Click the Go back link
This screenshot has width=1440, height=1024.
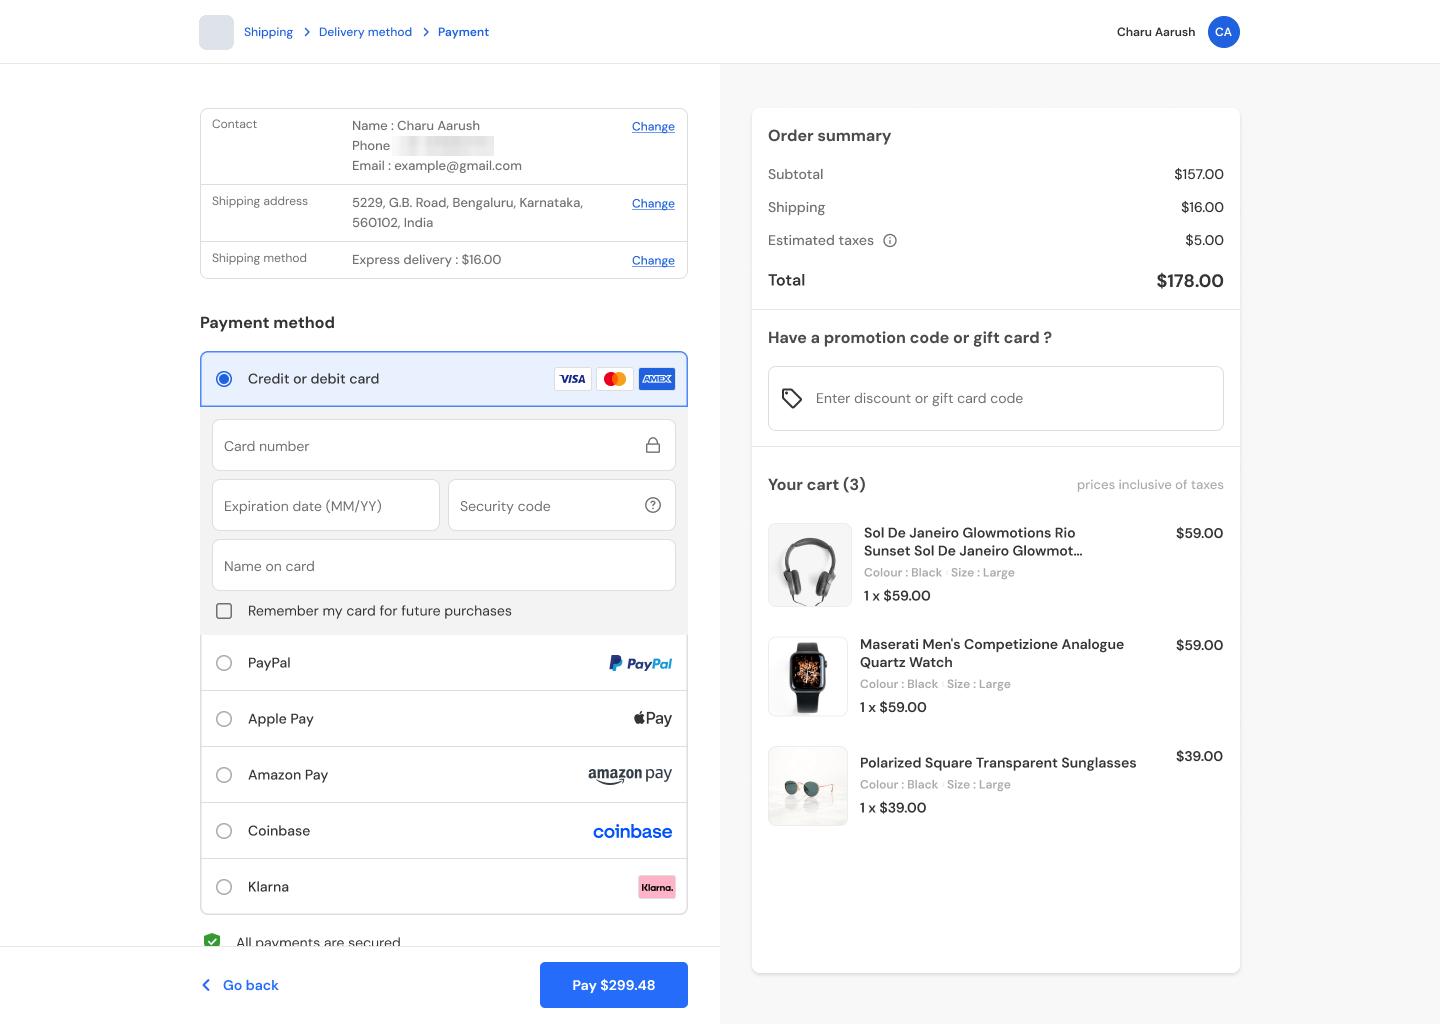(250, 985)
